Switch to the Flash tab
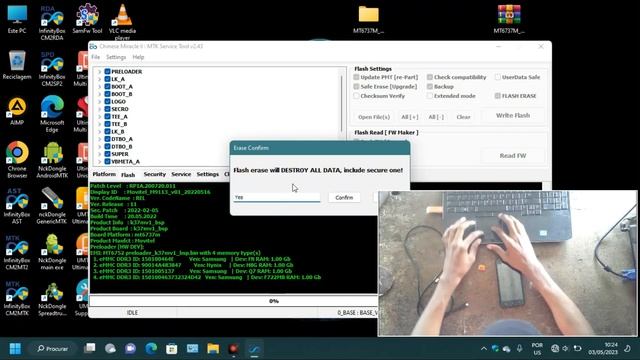This screenshot has height=360, width=640. (128, 175)
